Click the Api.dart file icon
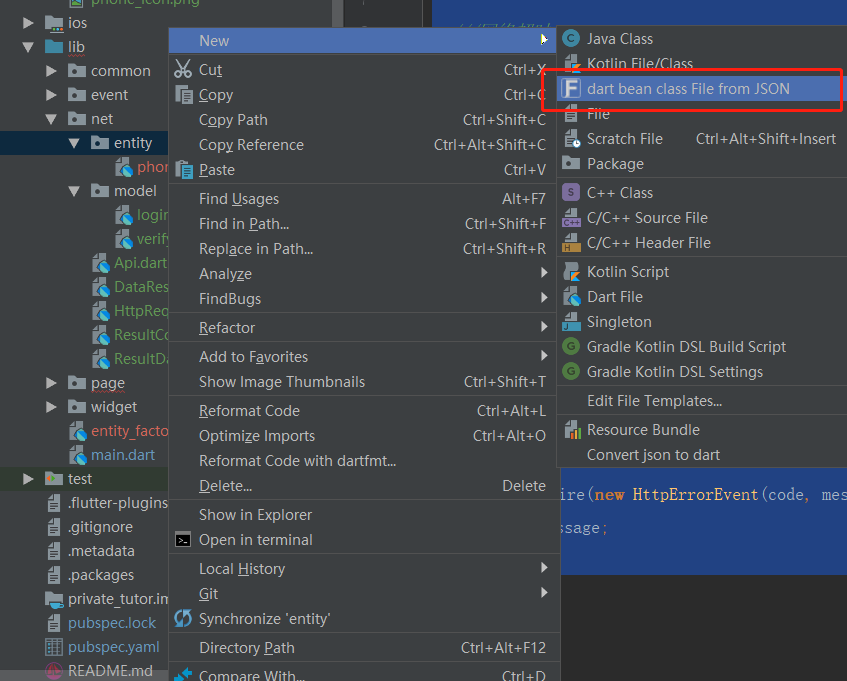Viewport: 847px width, 681px height. coord(101,263)
